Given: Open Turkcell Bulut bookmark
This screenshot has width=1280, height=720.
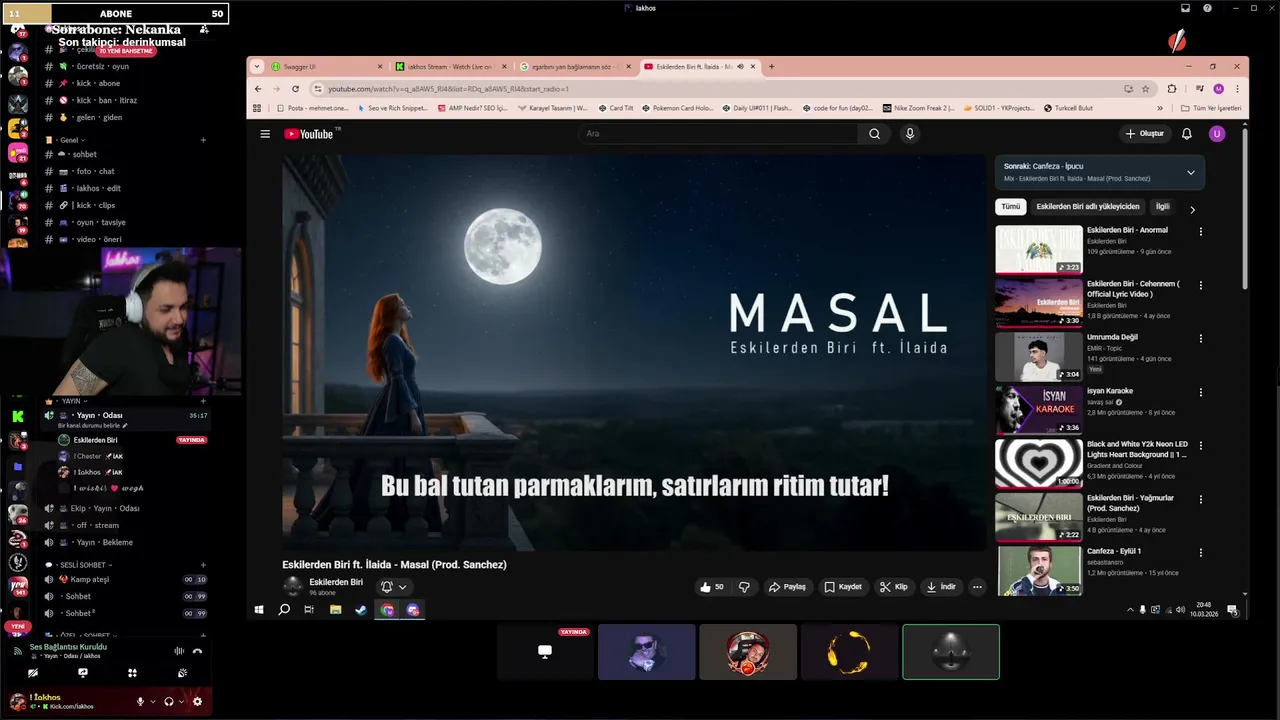Looking at the screenshot, I should click(x=1068, y=108).
